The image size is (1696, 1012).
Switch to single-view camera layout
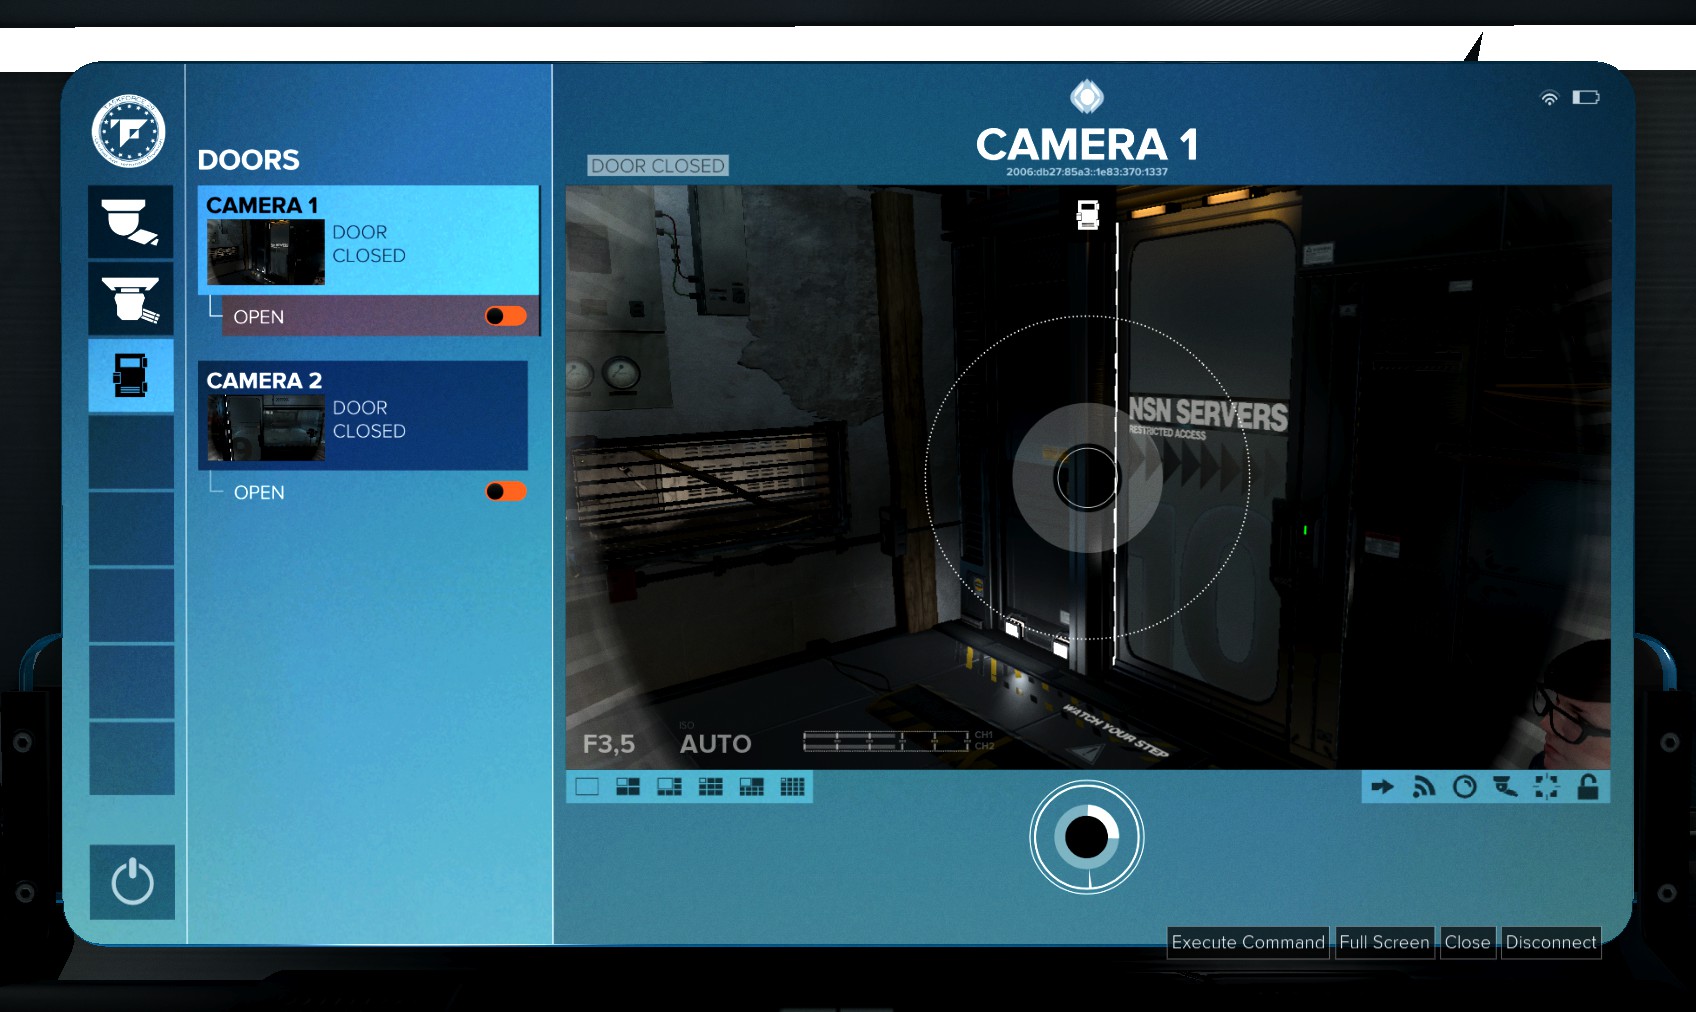(x=587, y=787)
